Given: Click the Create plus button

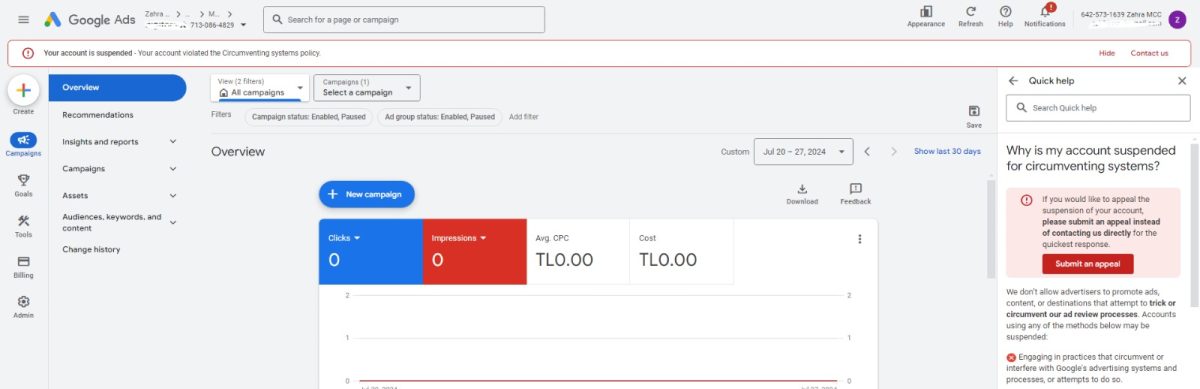Looking at the screenshot, I should 24,90.
